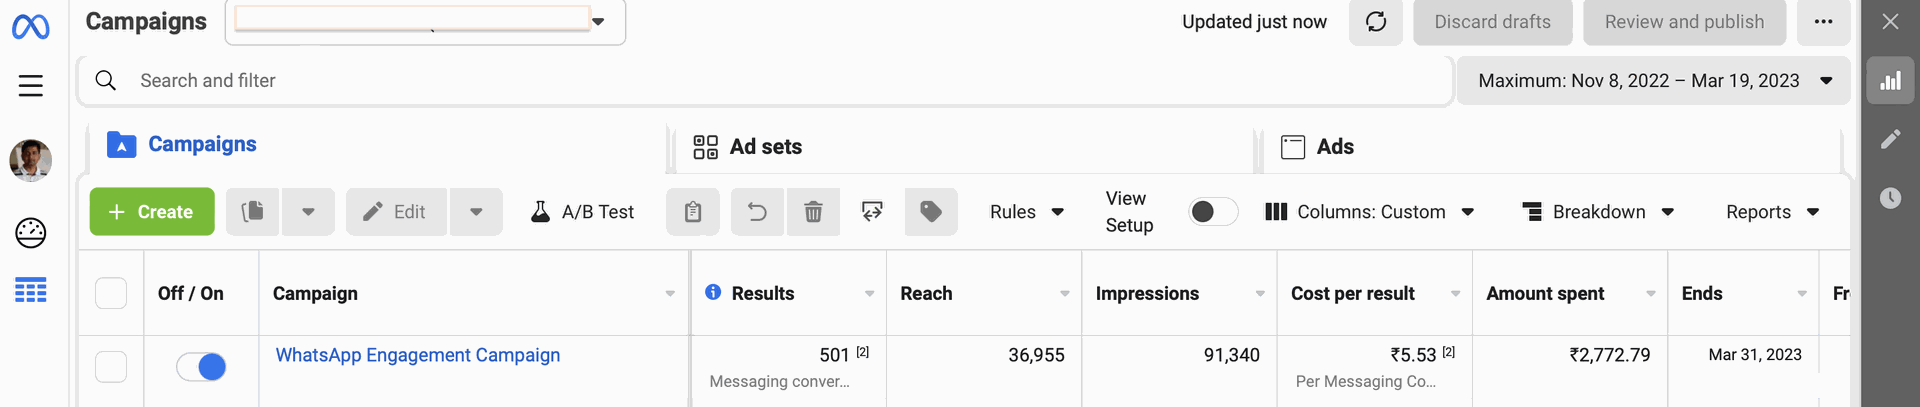Open the Breakdown dropdown
Image resolution: width=1920 pixels, height=407 pixels.
(1598, 212)
